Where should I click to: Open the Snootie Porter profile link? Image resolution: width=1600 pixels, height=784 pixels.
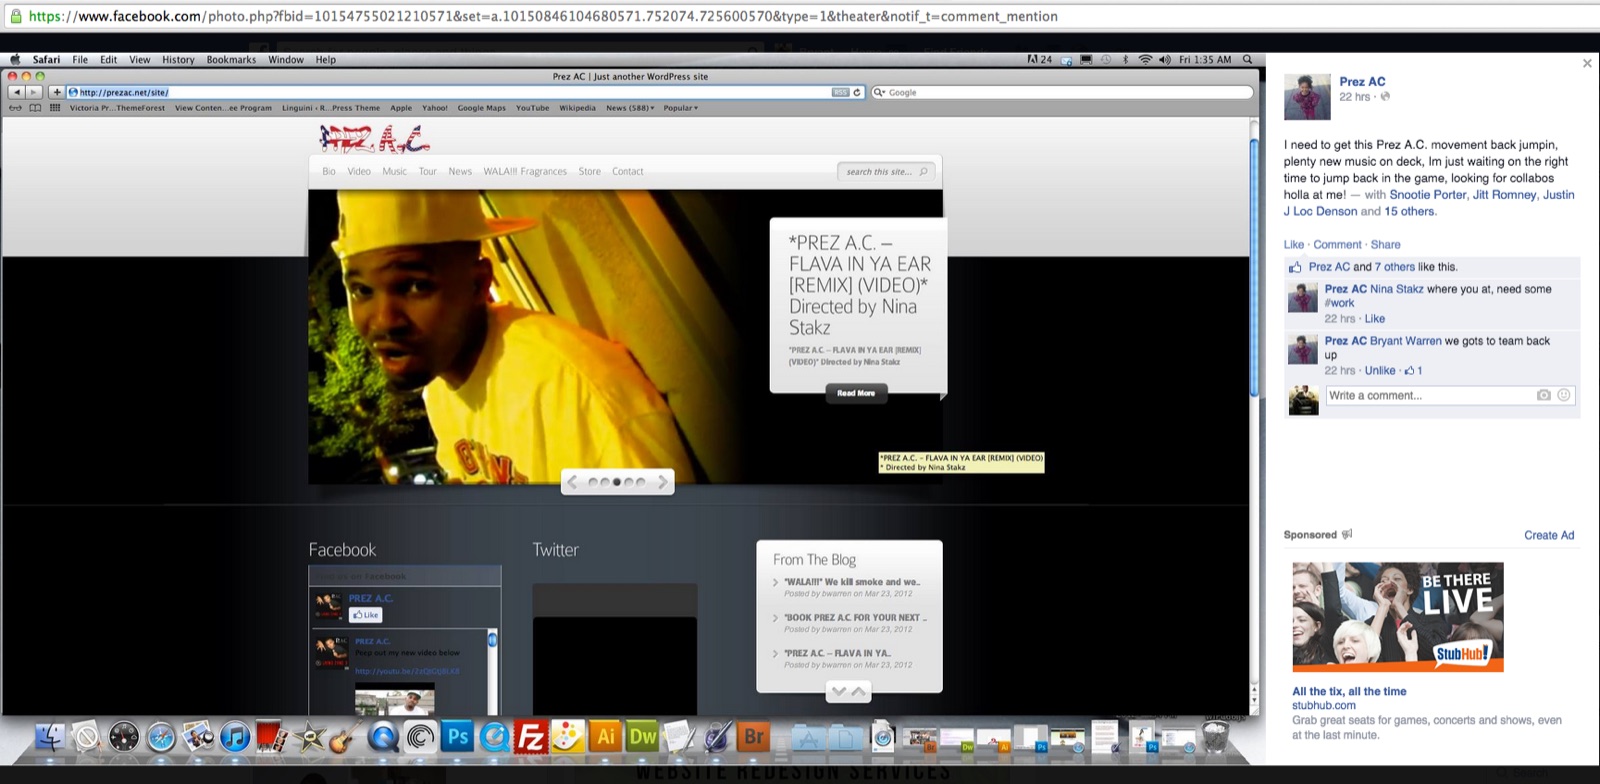(x=1428, y=195)
